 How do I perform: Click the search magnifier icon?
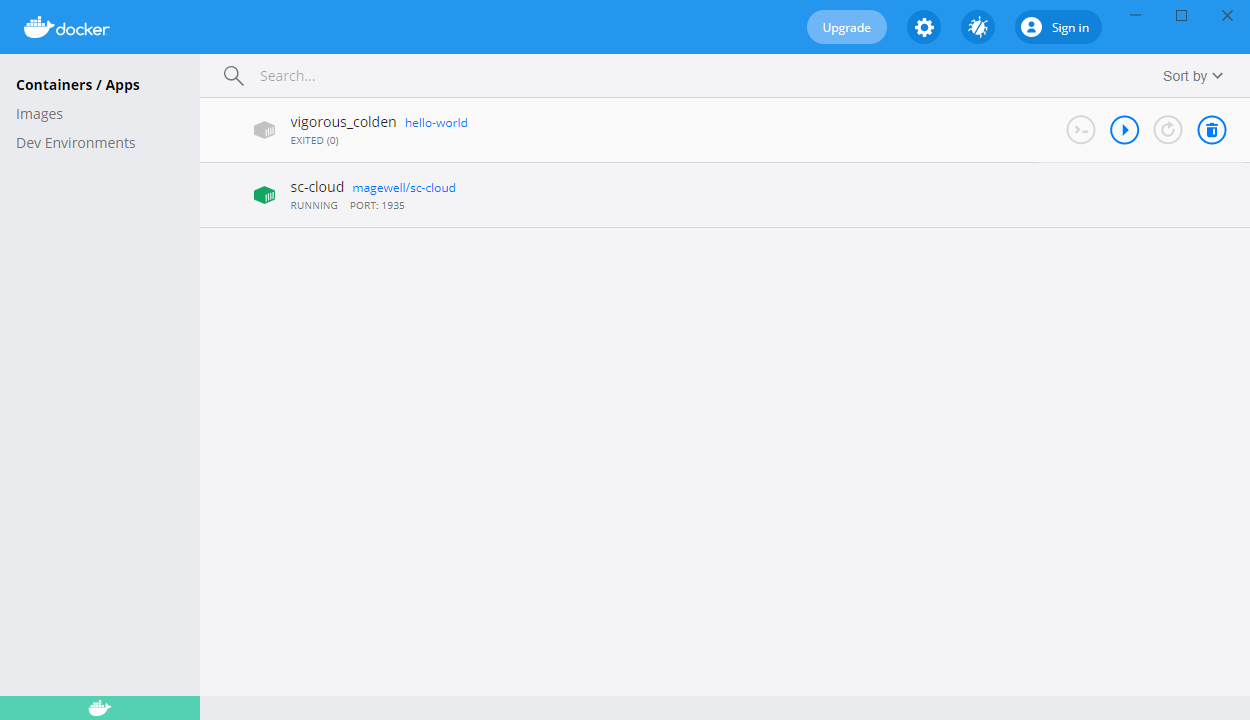tap(233, 75)
